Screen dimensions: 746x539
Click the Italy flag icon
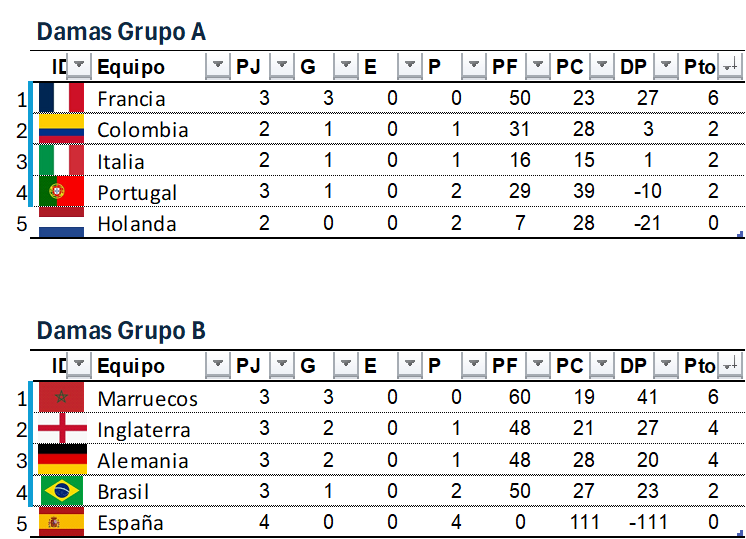pos(61,160)
